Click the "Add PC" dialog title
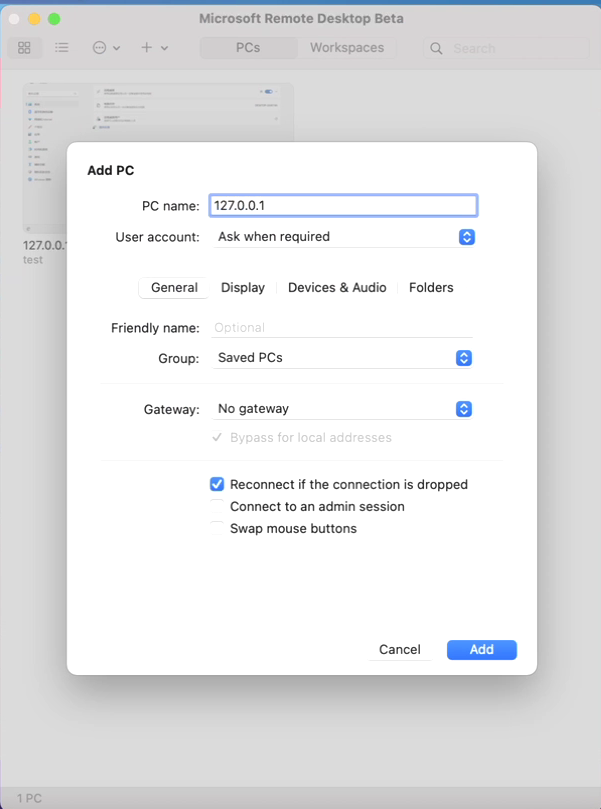 tap(110, 171)
